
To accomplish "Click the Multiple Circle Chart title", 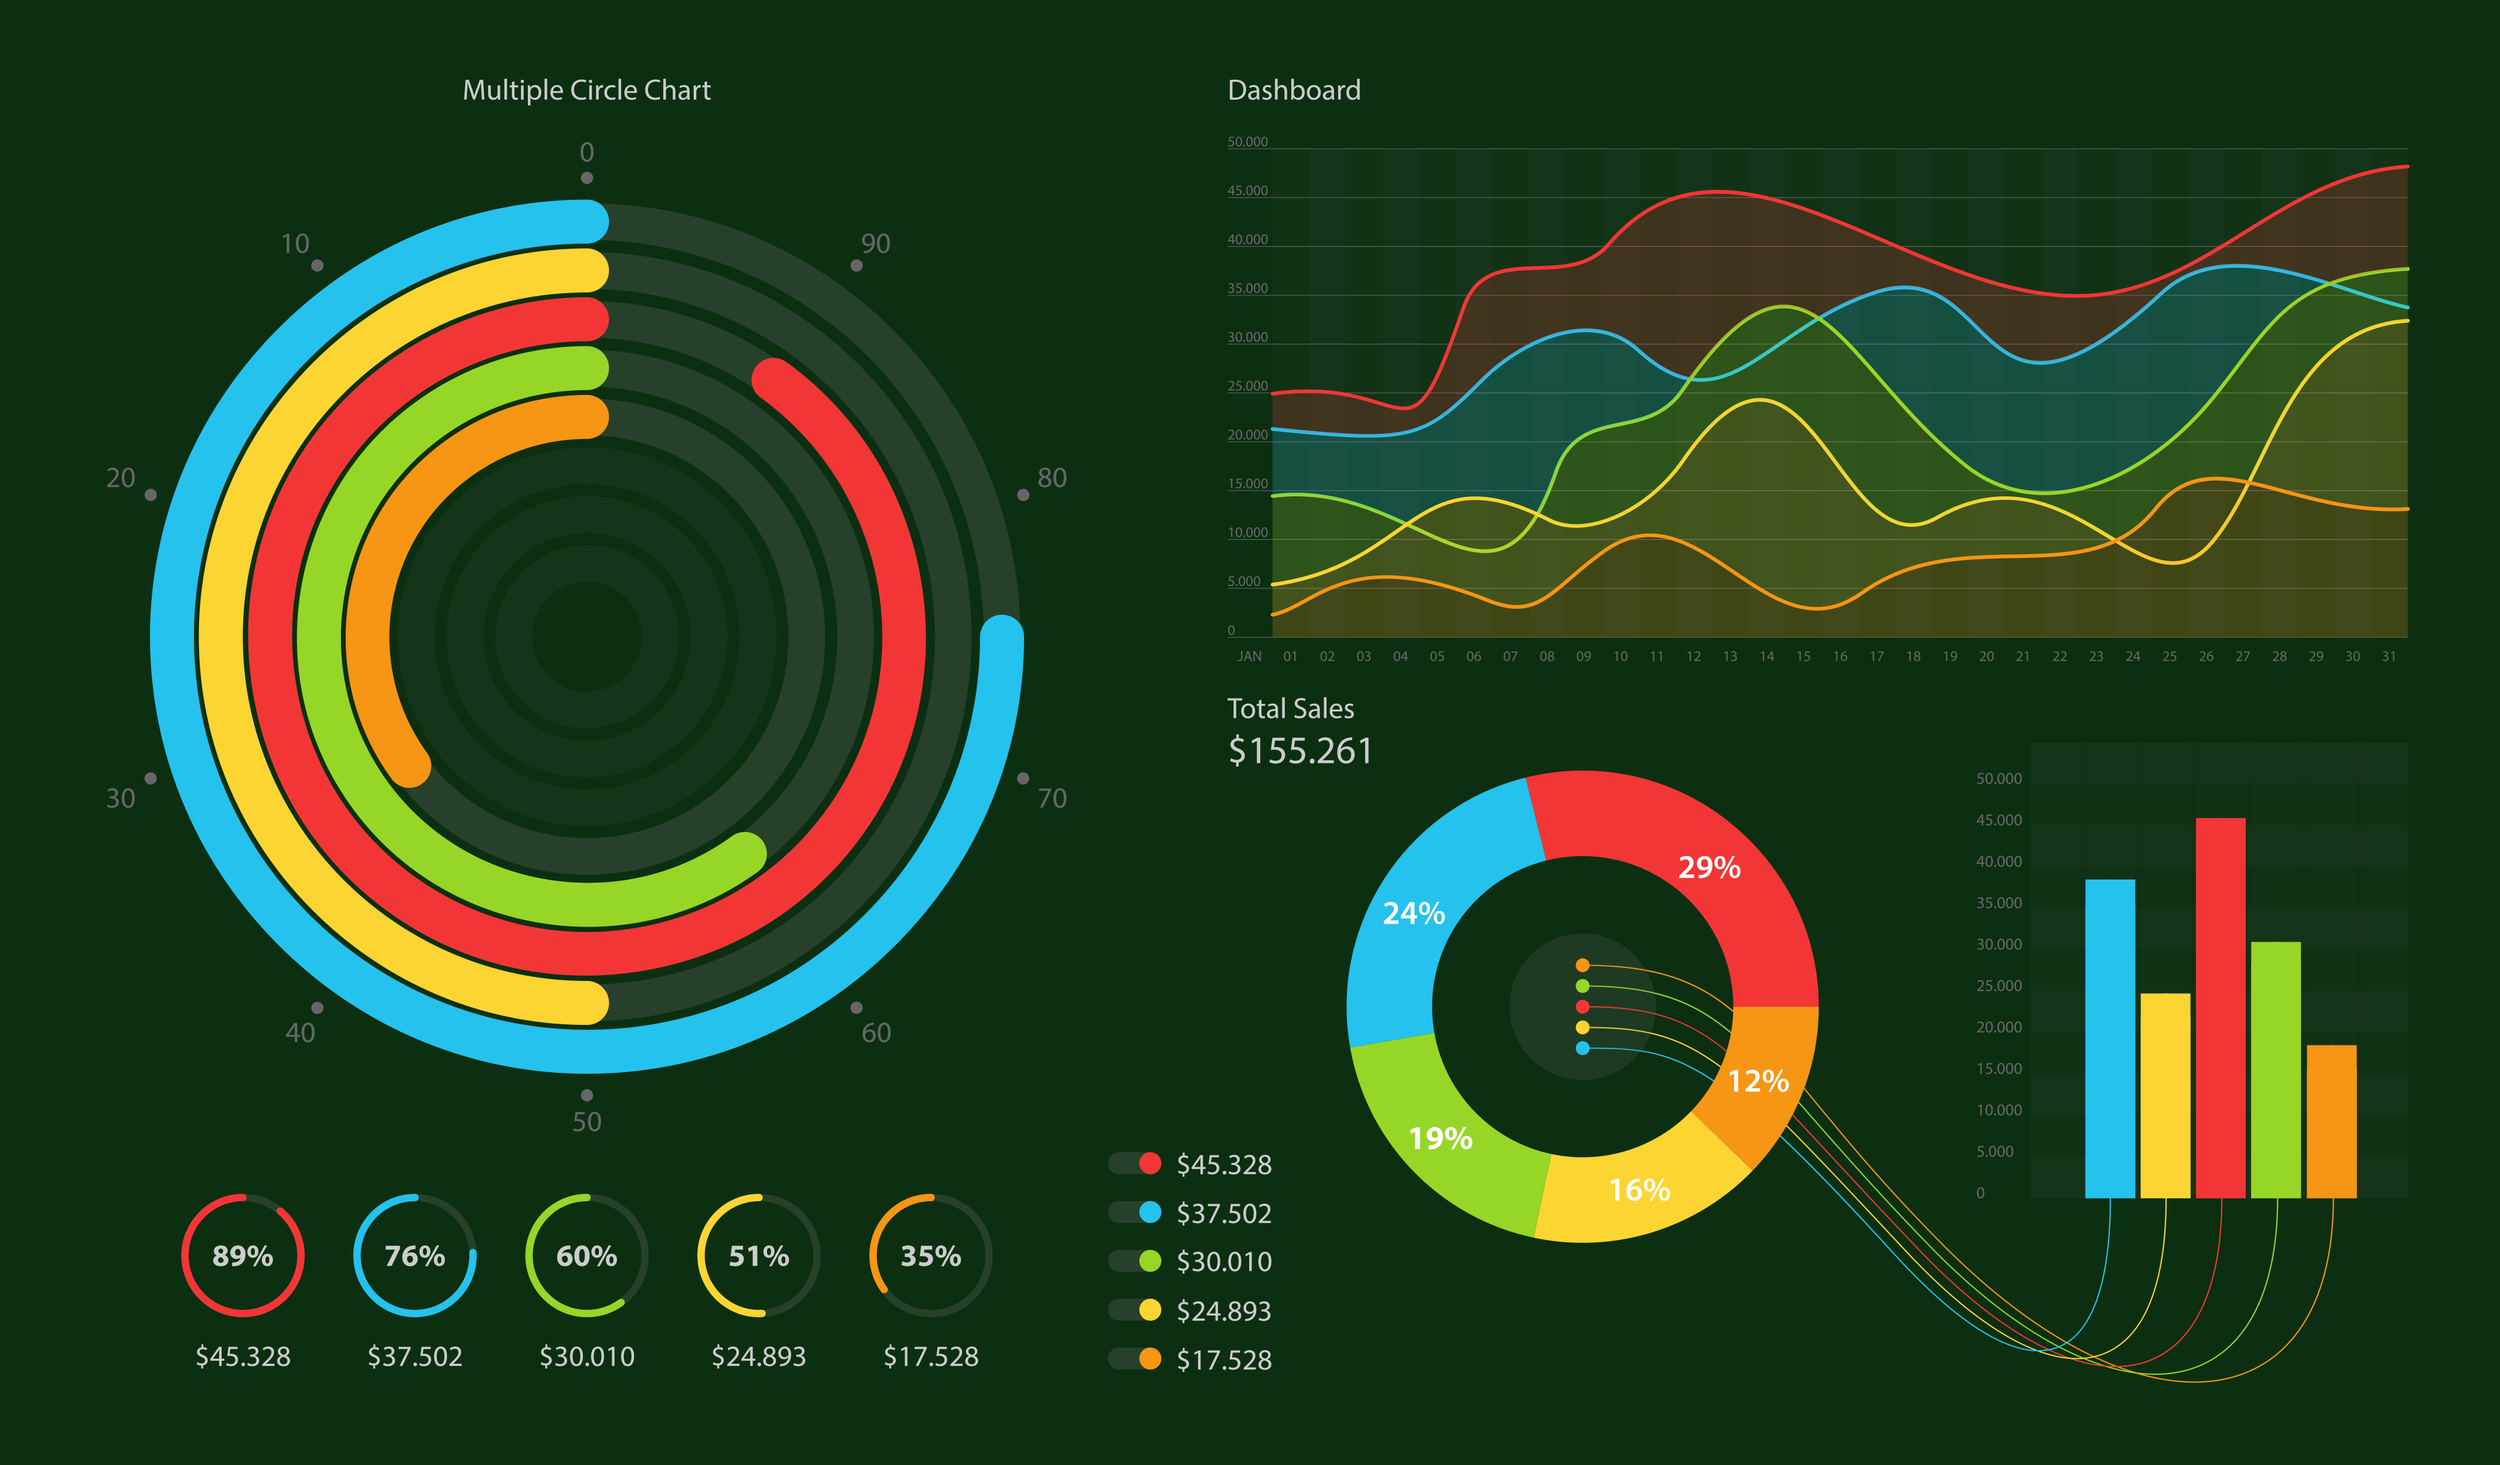I will [587, 91].
